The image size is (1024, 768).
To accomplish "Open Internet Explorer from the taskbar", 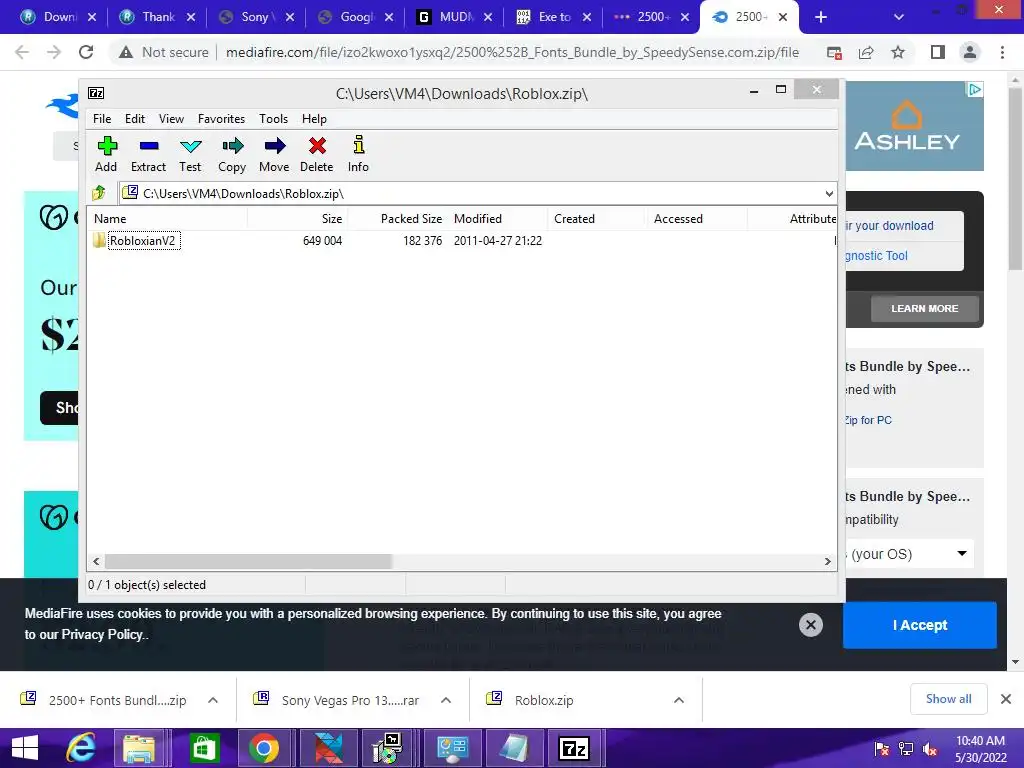I will point(81,748).
